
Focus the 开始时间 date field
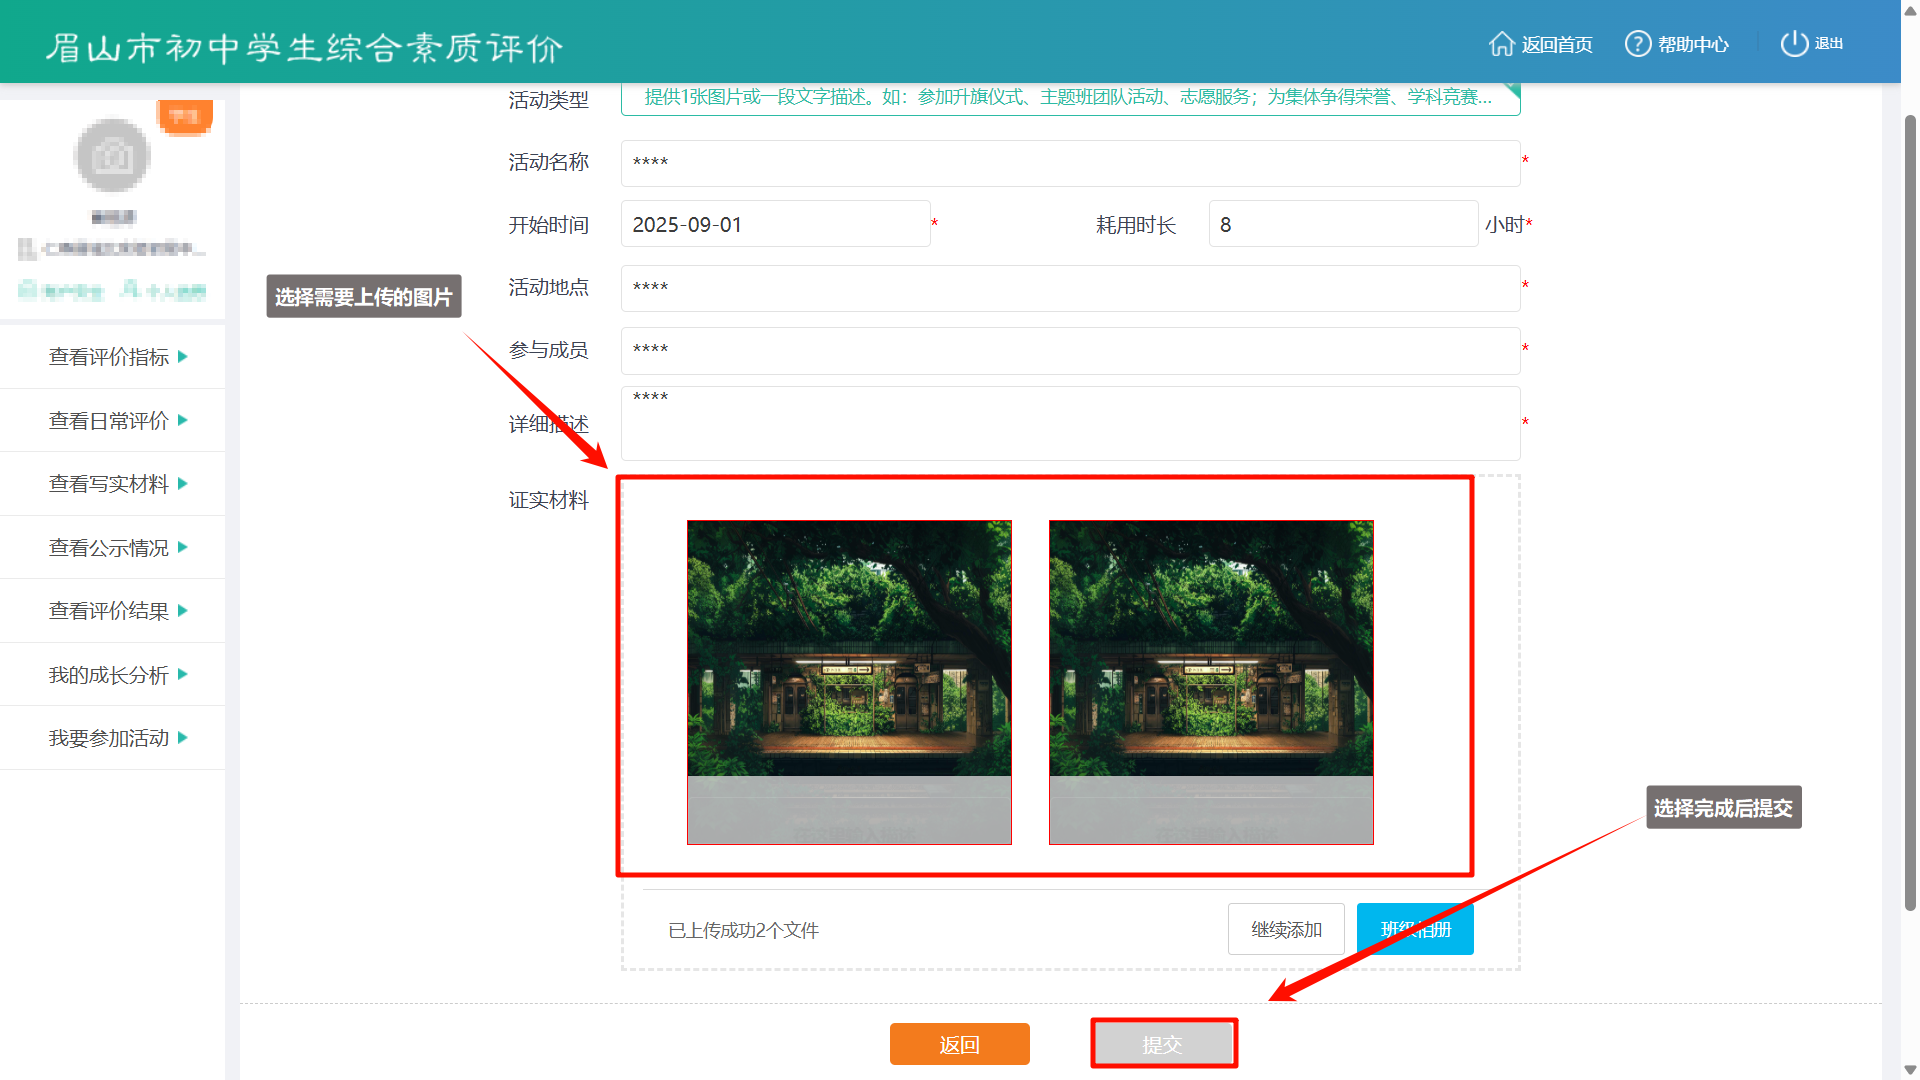pos(775,224)
